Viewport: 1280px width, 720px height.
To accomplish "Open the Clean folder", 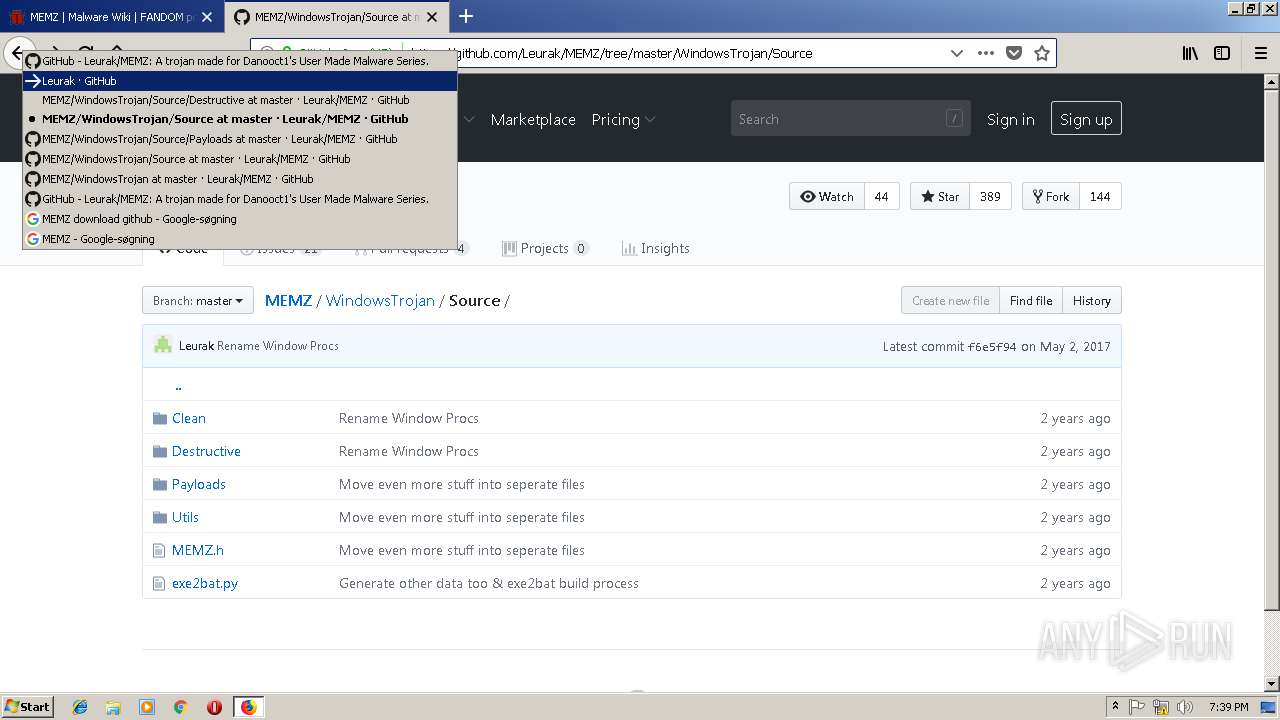I will coord(189,418).
